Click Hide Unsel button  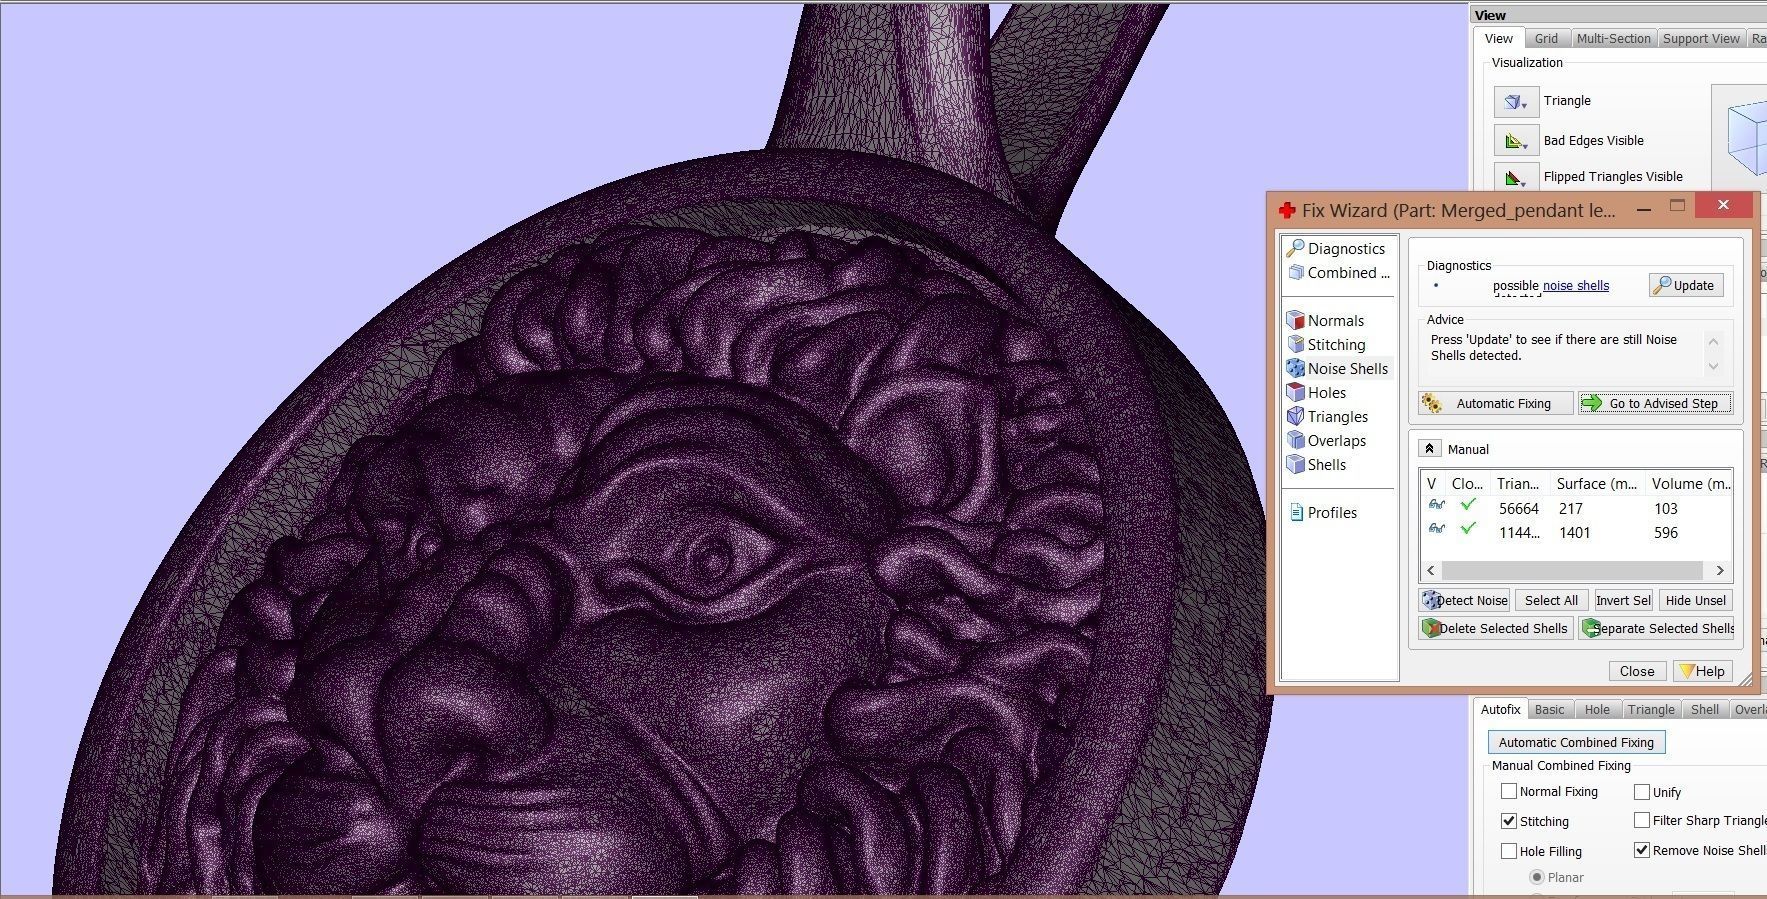click(x=1695, y=600)
